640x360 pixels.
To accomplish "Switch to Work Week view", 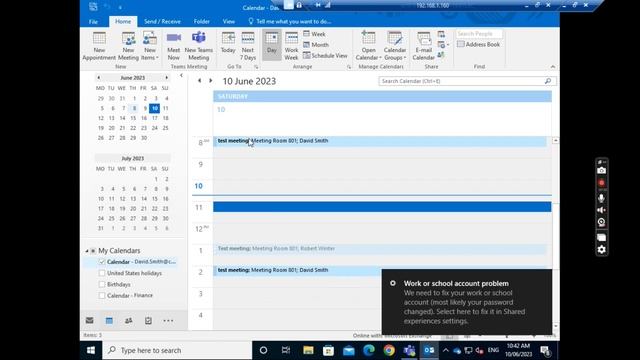I will point(291,46).
